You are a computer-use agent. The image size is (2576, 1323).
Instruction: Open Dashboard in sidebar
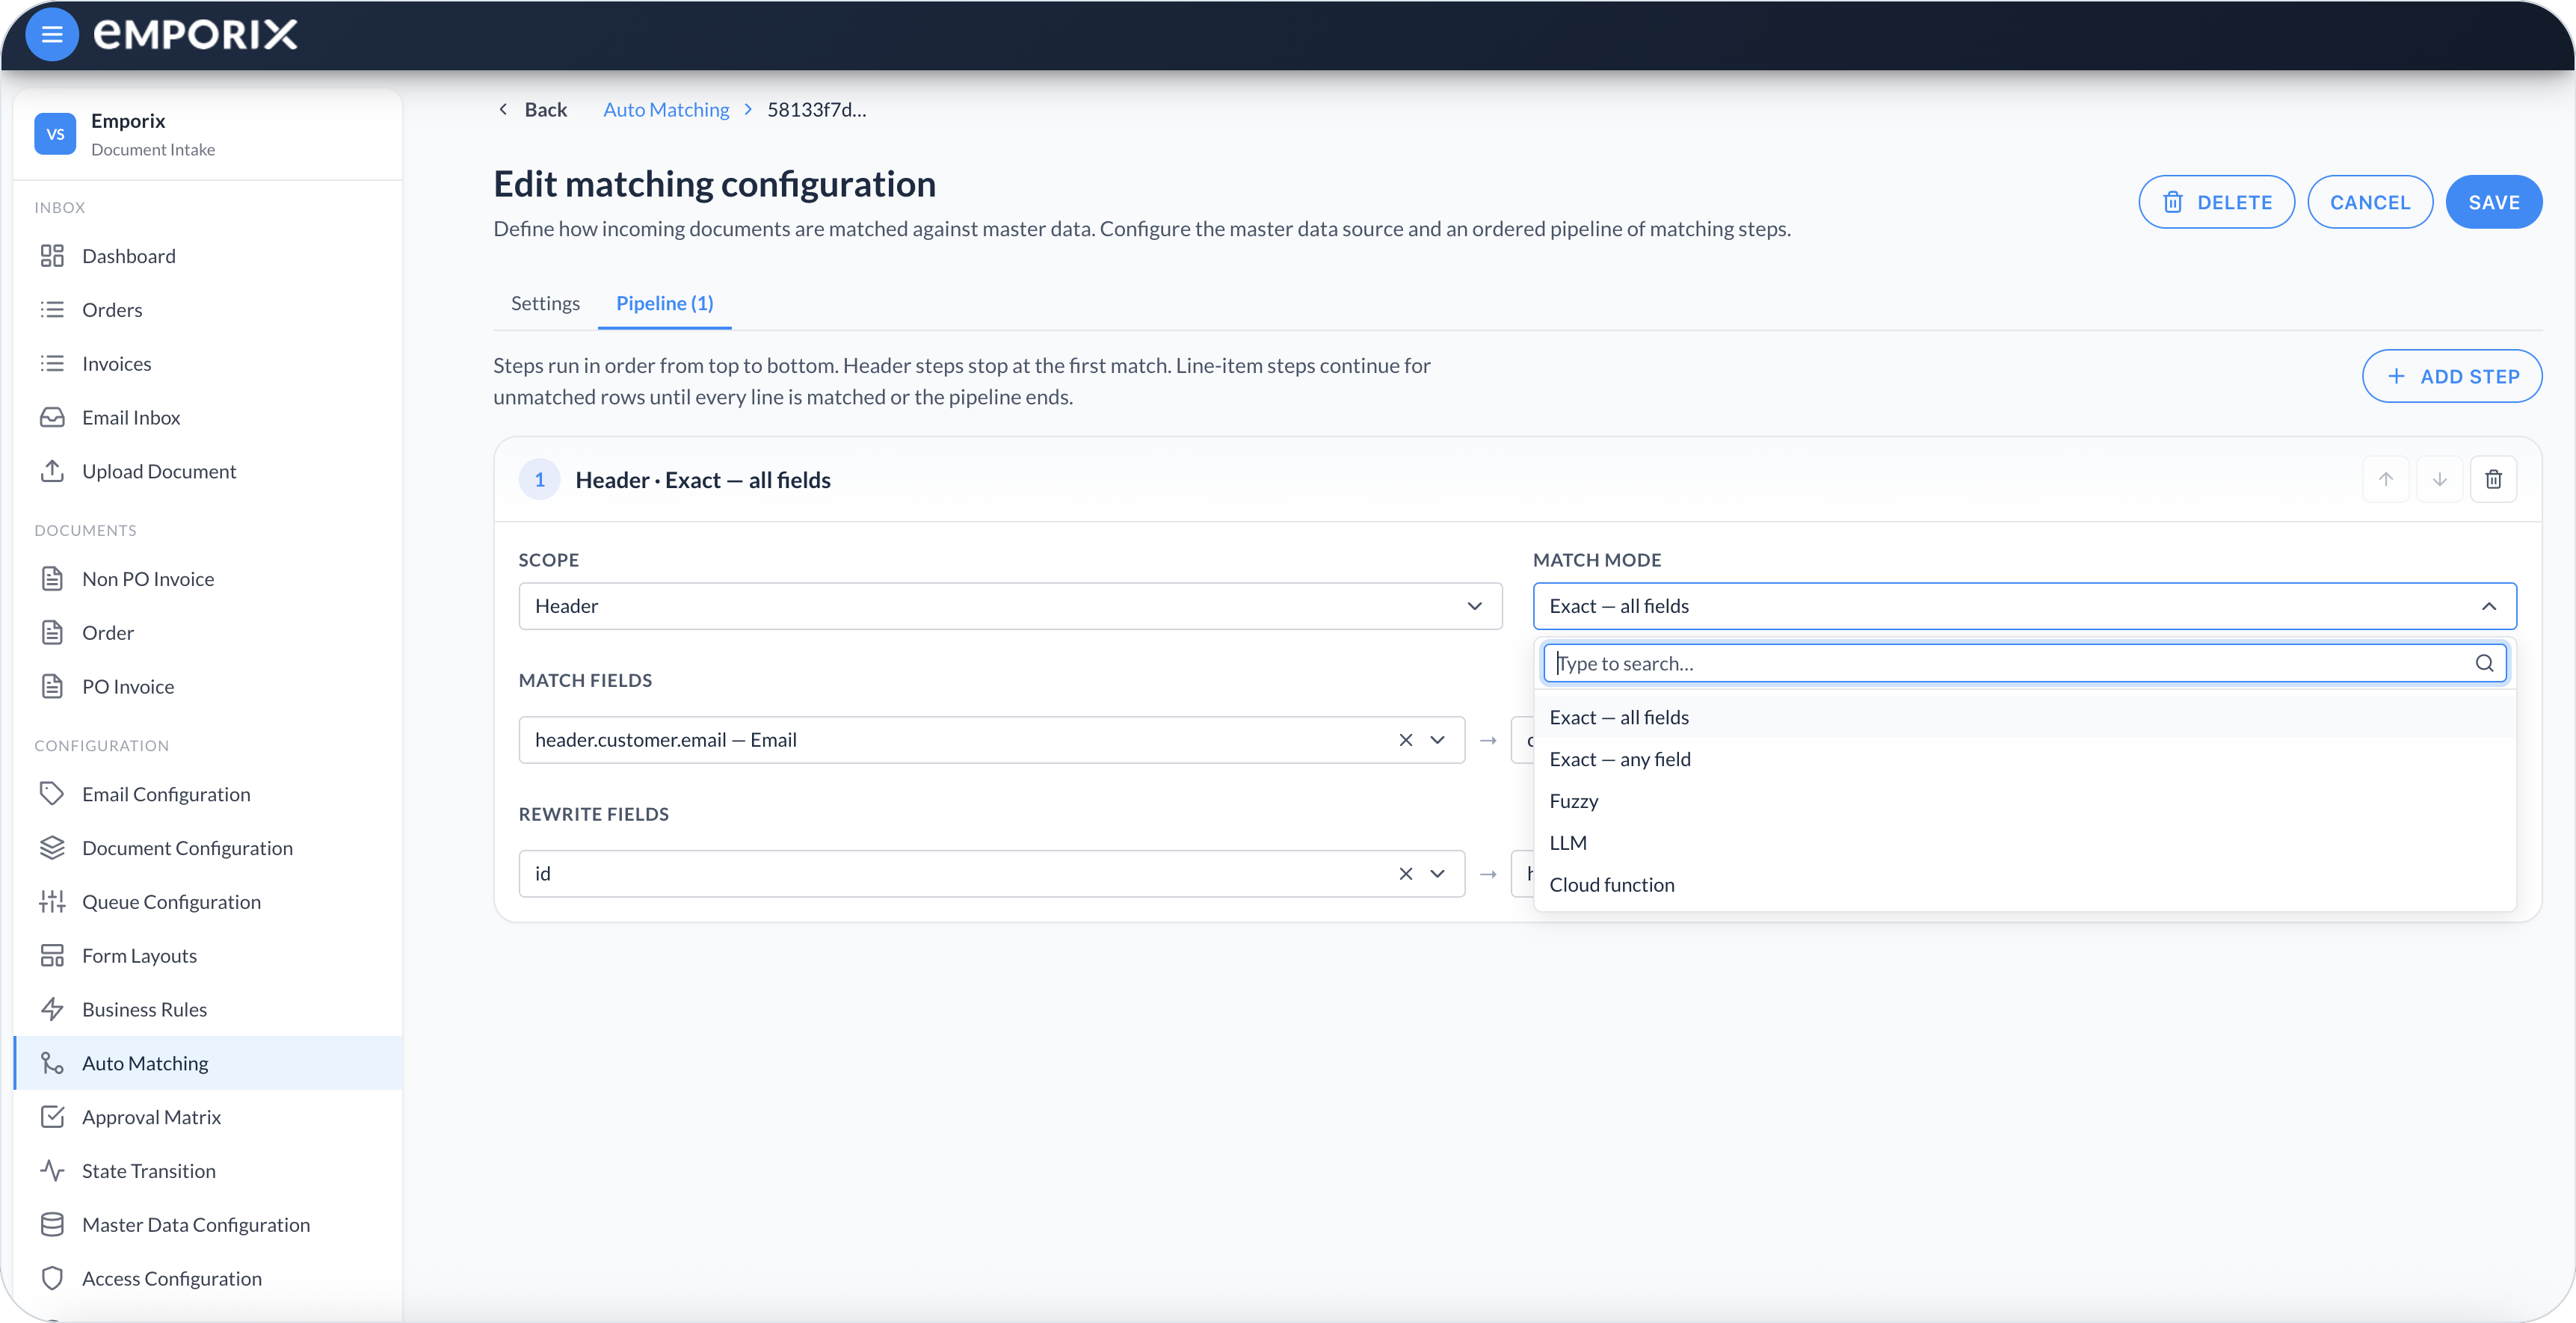[208, 256]
